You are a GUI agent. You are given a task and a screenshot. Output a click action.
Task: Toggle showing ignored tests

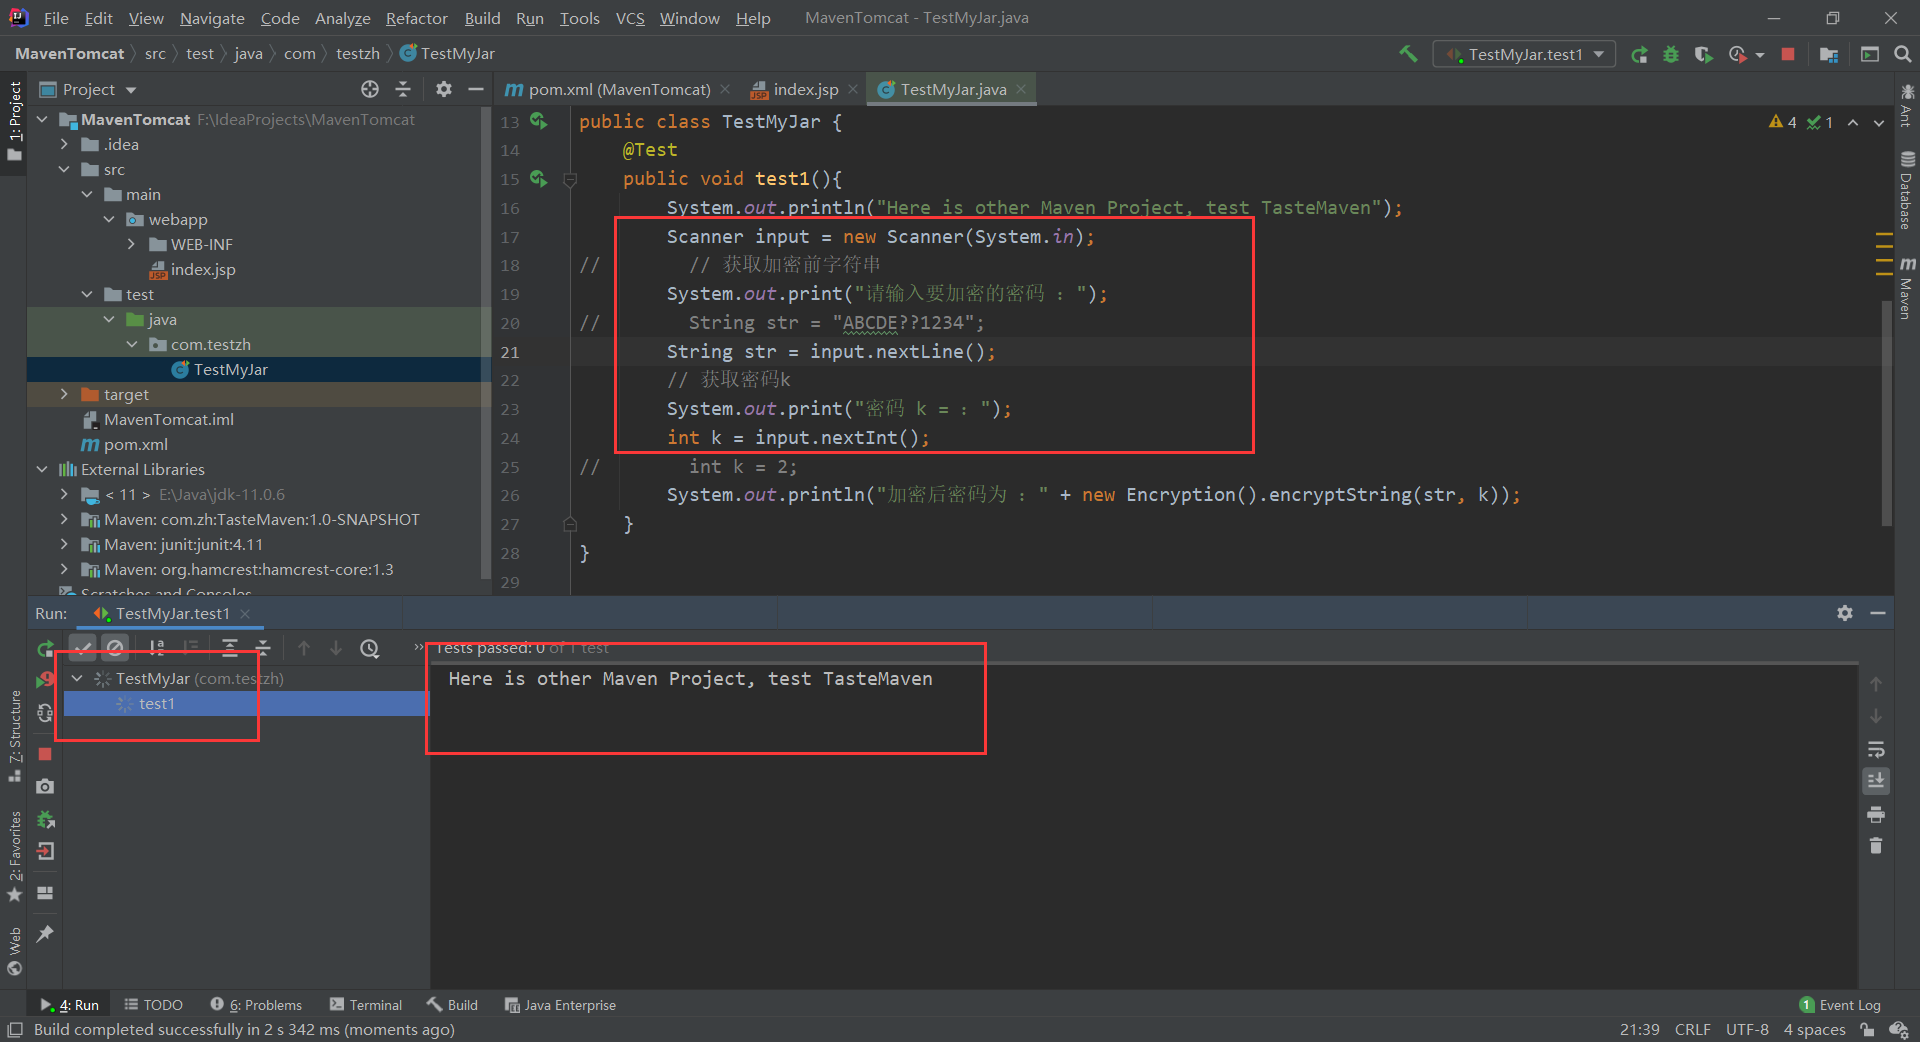click(116, 648)
